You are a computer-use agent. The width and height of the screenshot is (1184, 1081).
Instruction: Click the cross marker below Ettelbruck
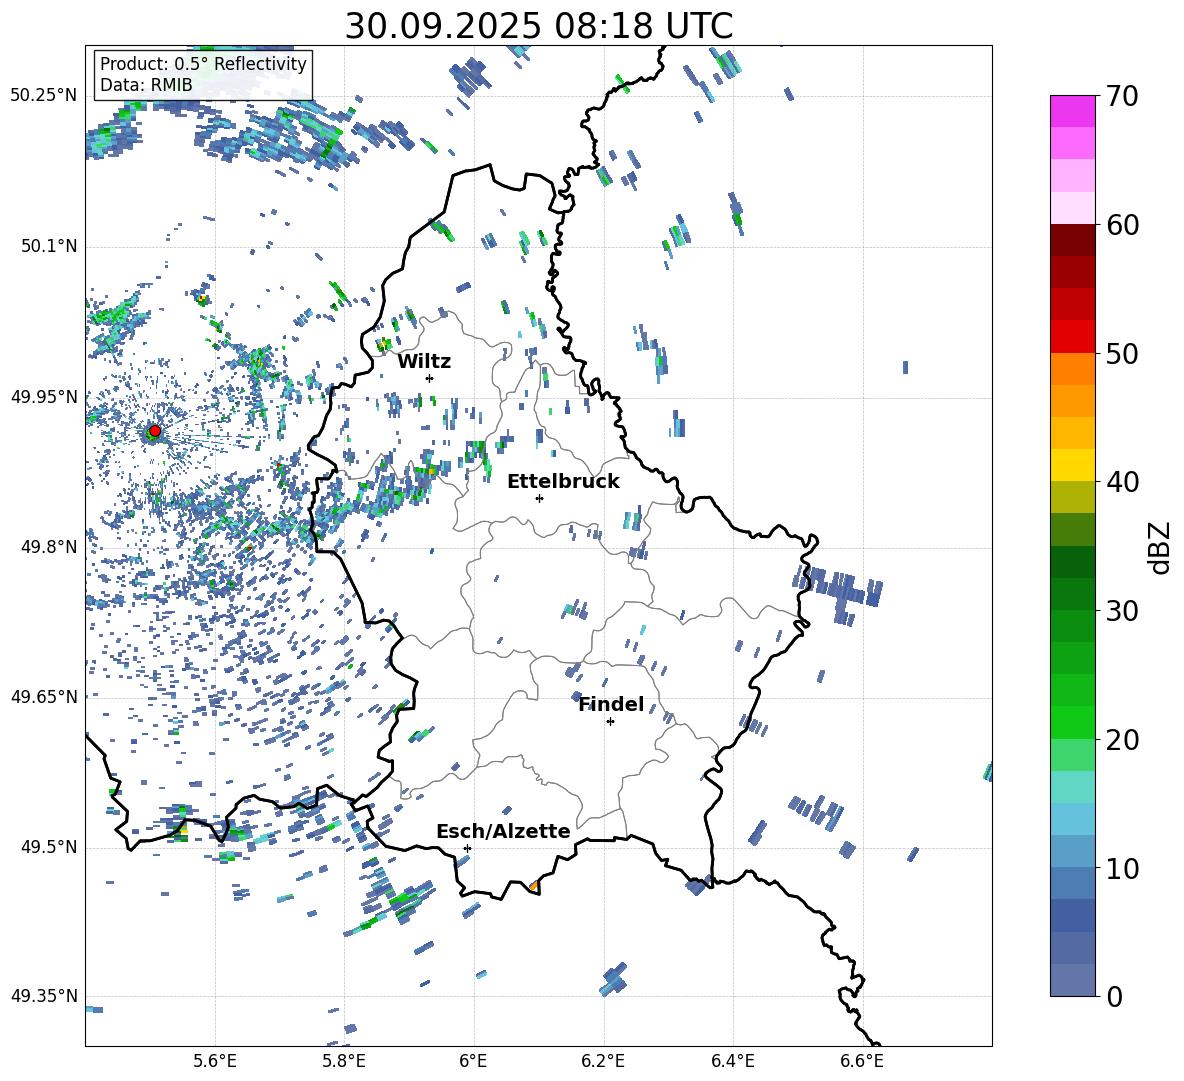[x=539, y=498]
